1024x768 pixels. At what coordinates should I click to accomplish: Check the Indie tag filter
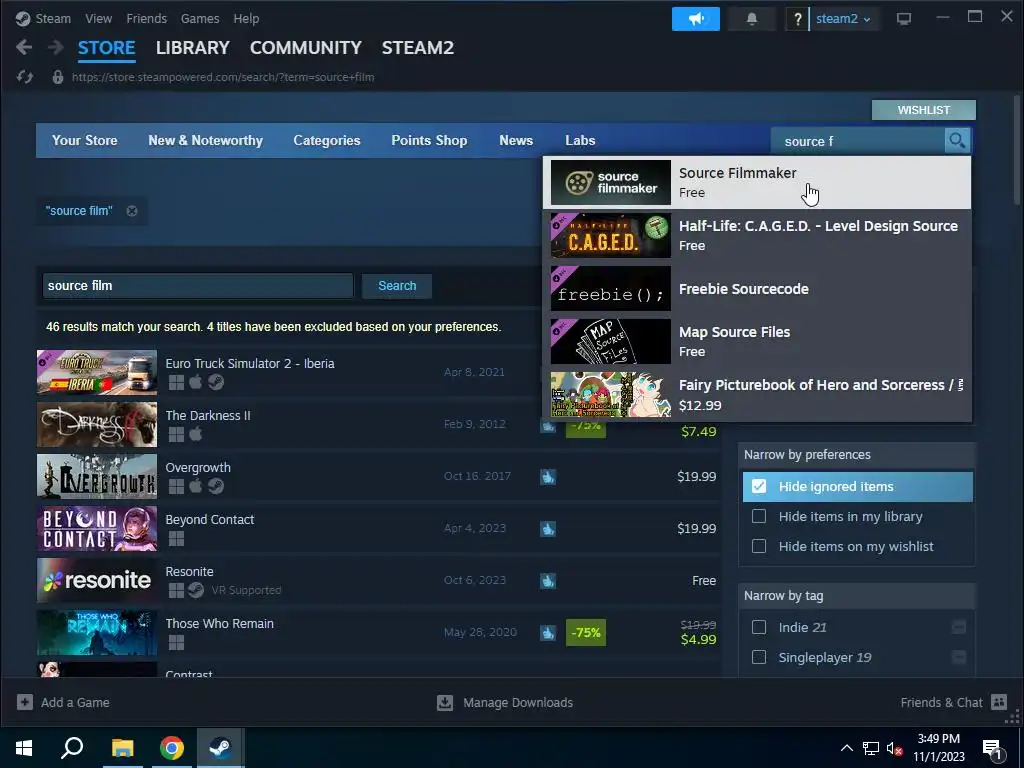point(759,627)
